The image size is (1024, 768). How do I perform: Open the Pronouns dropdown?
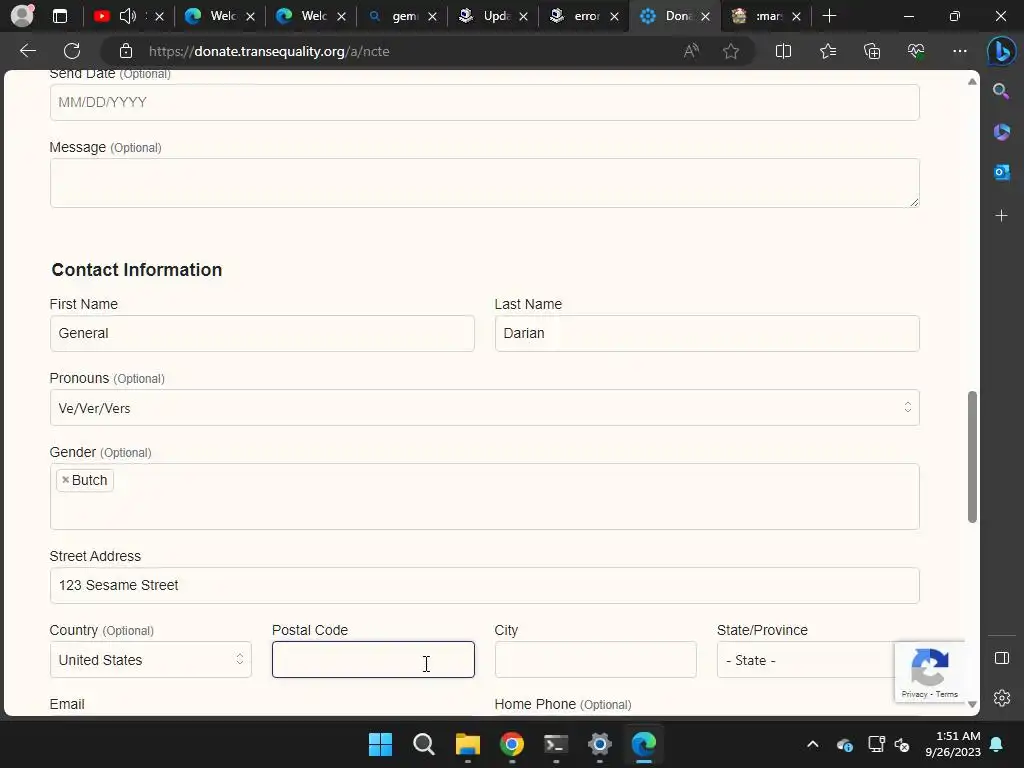[x=485, y=408]
